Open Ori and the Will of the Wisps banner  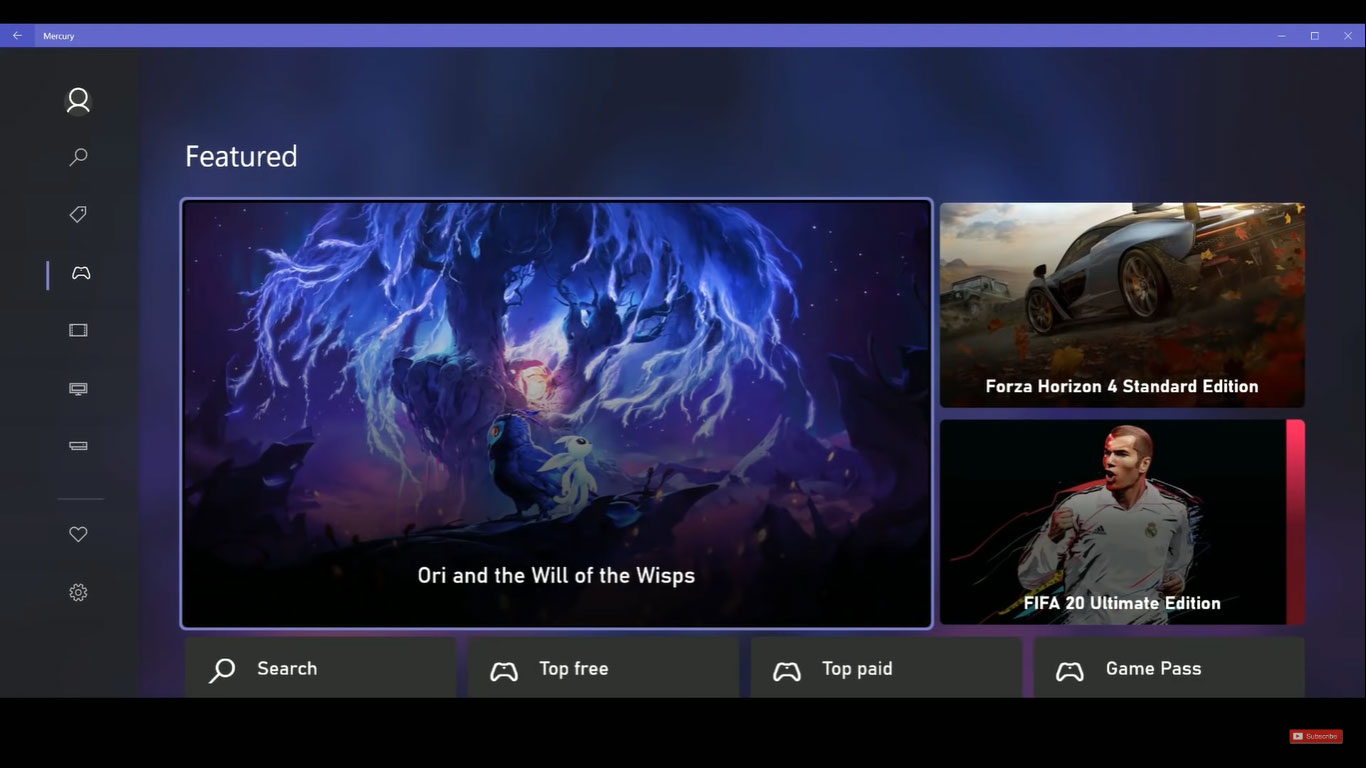(x=556, y=414)
